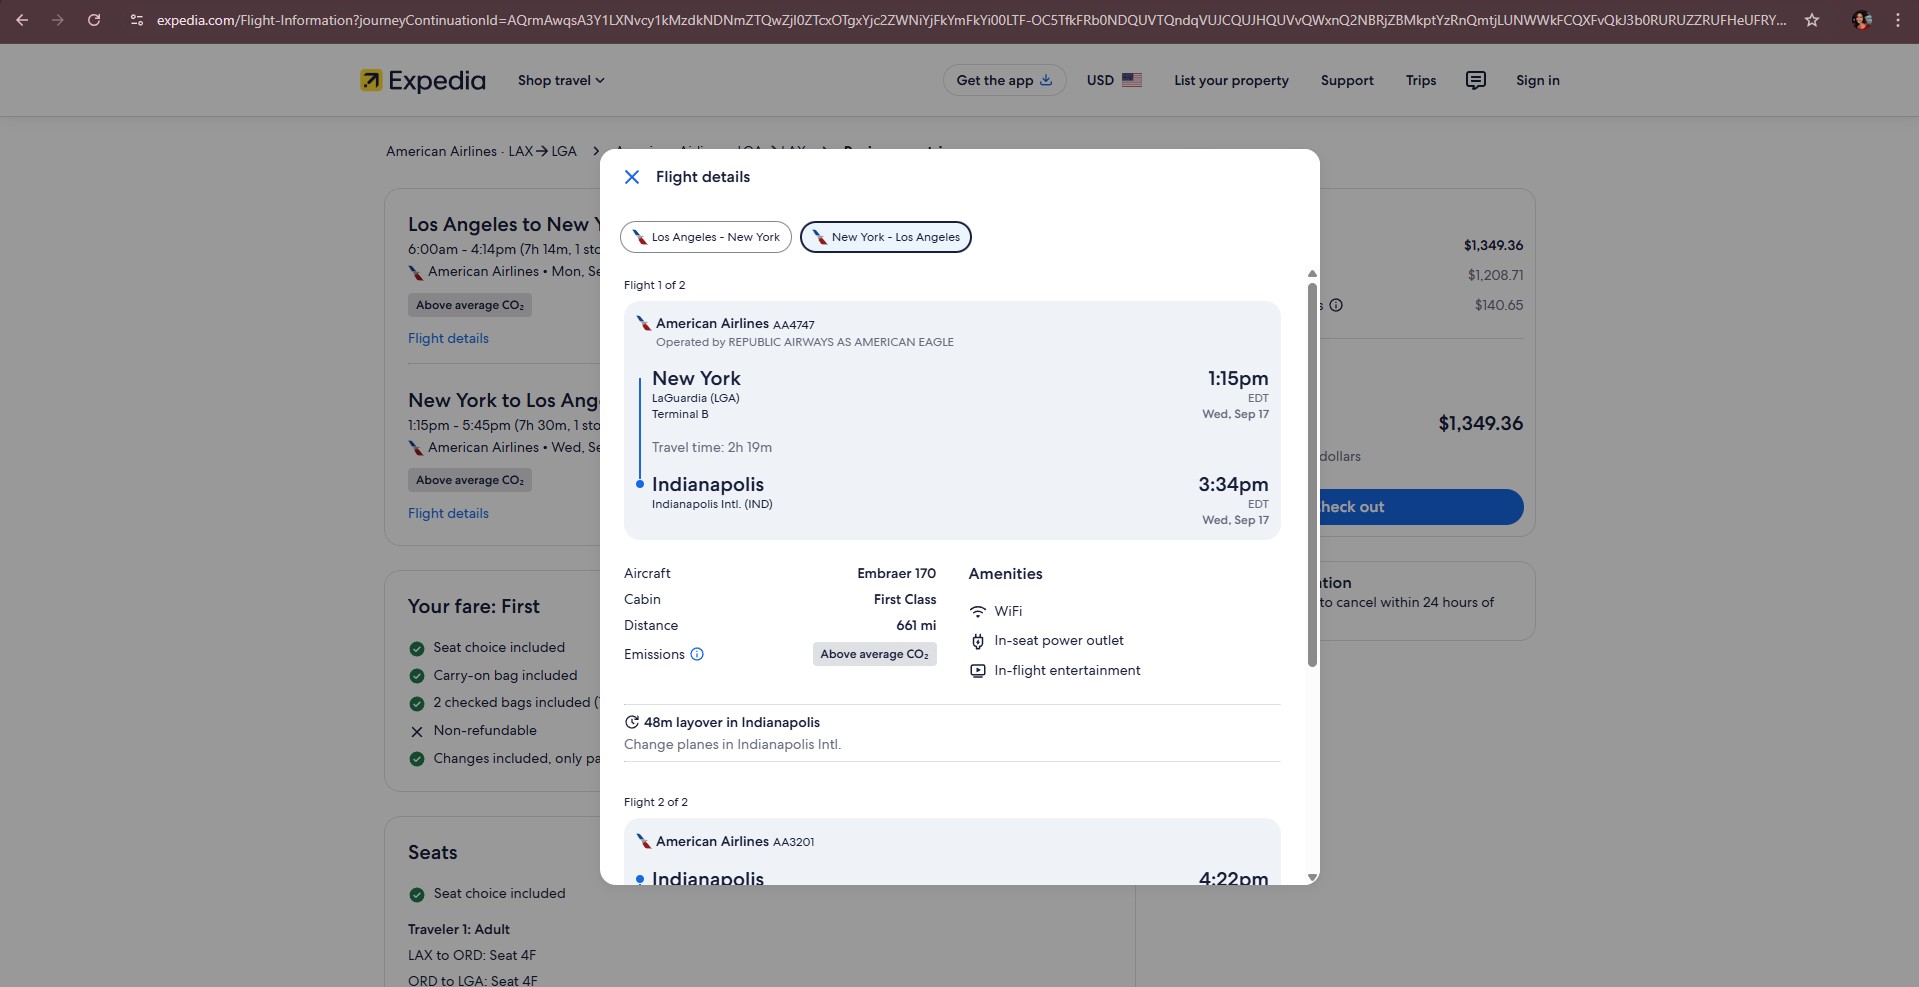Reload the page
Image resolution: width=1919 pixels, height=987 pixels.
[94, 20]
